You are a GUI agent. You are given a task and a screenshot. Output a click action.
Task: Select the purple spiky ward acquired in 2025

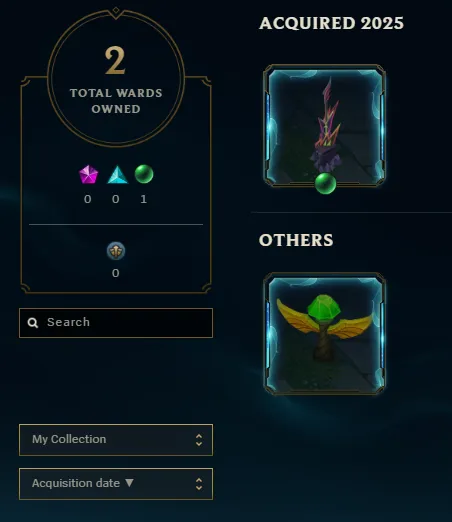click(325, 126)
